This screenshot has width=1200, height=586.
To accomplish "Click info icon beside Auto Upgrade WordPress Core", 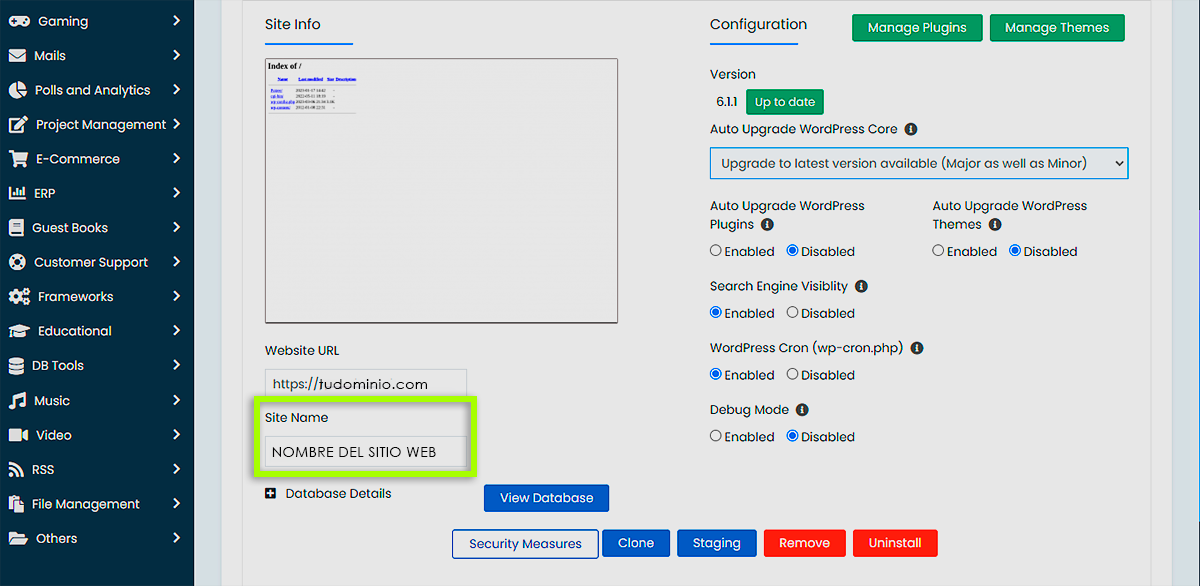I will [910, 130].
